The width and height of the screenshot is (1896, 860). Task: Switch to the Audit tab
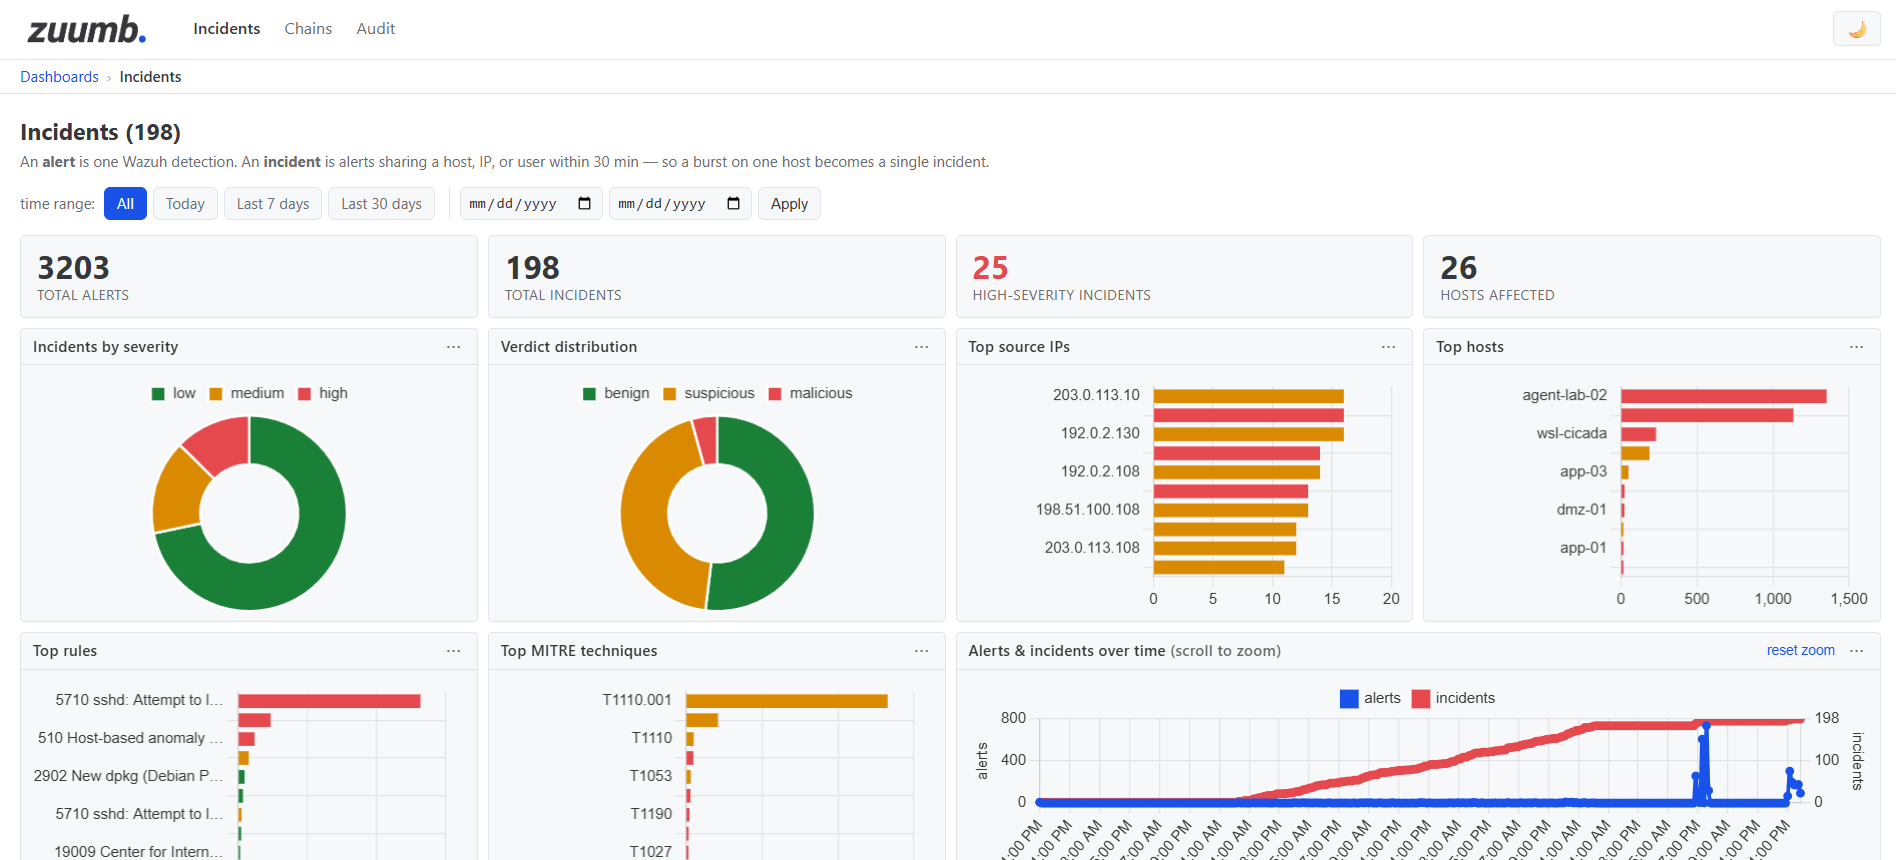point(376,29)
